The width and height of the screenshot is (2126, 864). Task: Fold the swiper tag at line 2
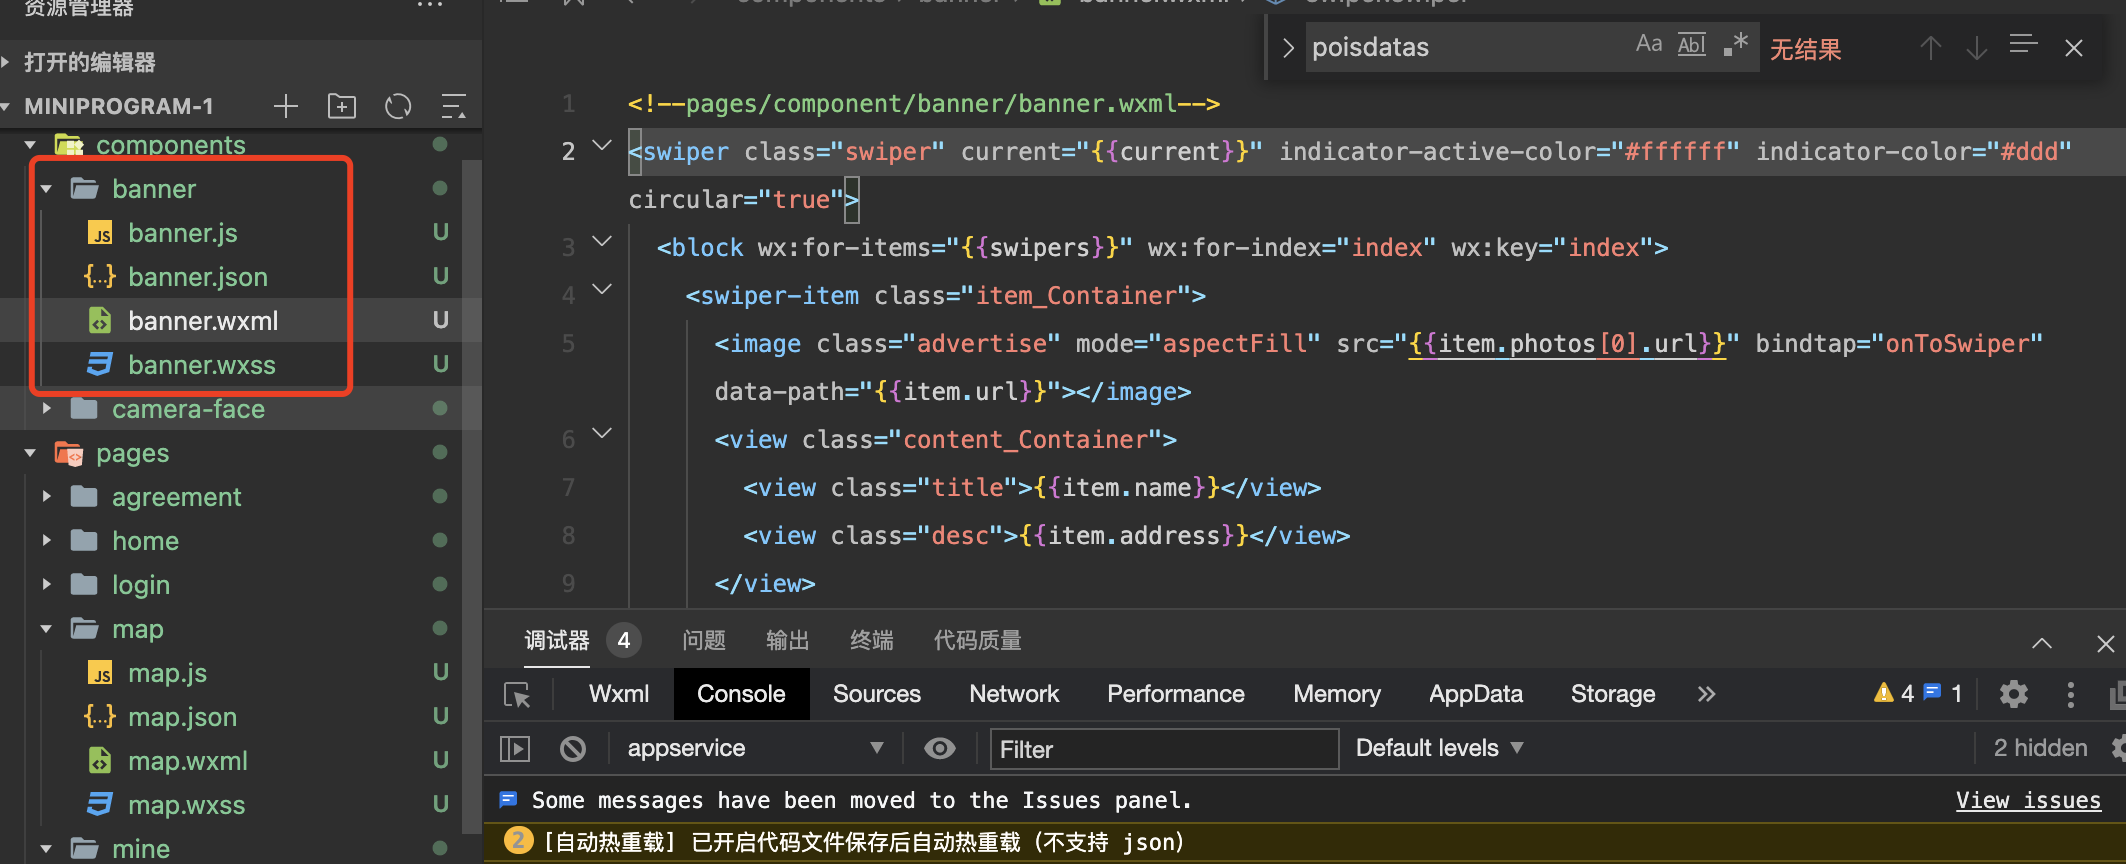tap(602, 146)
